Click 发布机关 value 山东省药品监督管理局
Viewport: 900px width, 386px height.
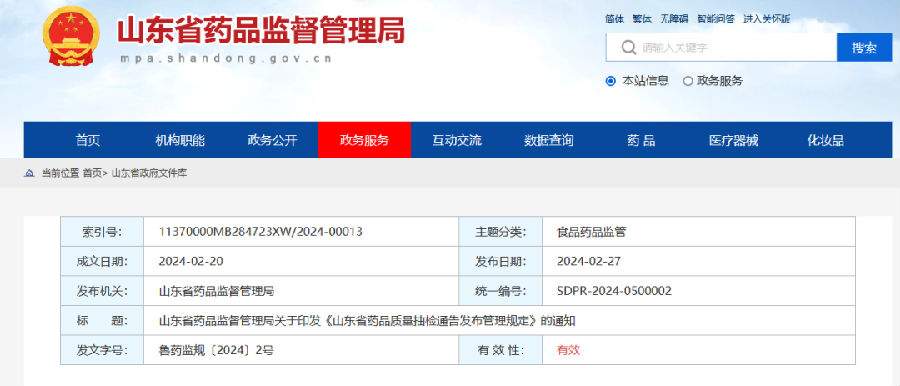click(216, 291)
